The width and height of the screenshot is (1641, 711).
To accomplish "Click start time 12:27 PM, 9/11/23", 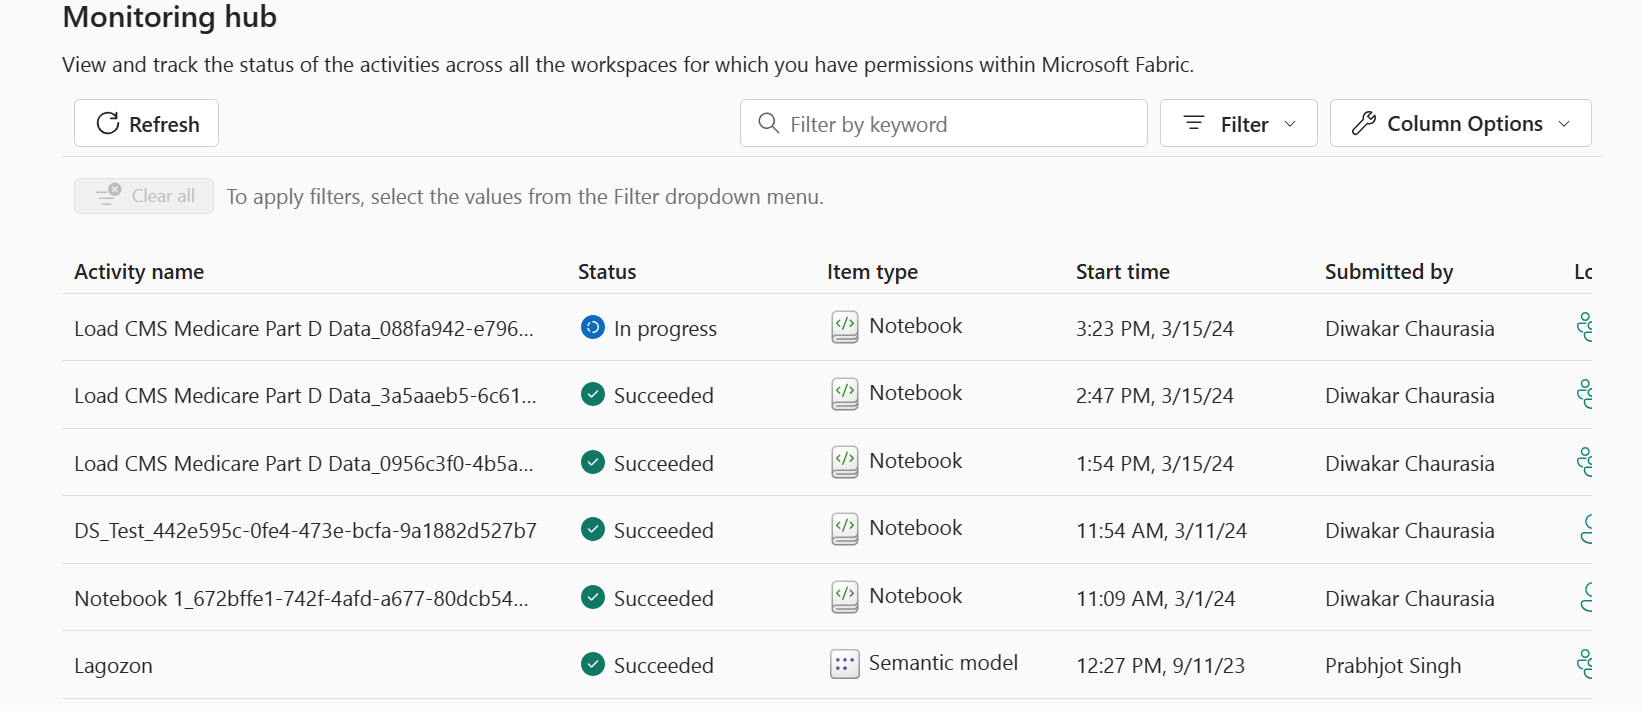I will (1160, 666).
